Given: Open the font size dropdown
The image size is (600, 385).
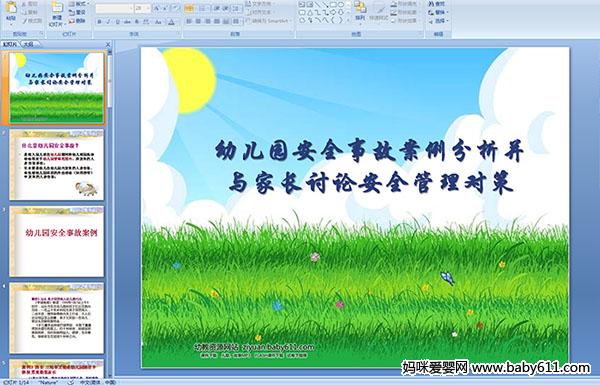Looking at the screenshot, I should tap(142, 8).
